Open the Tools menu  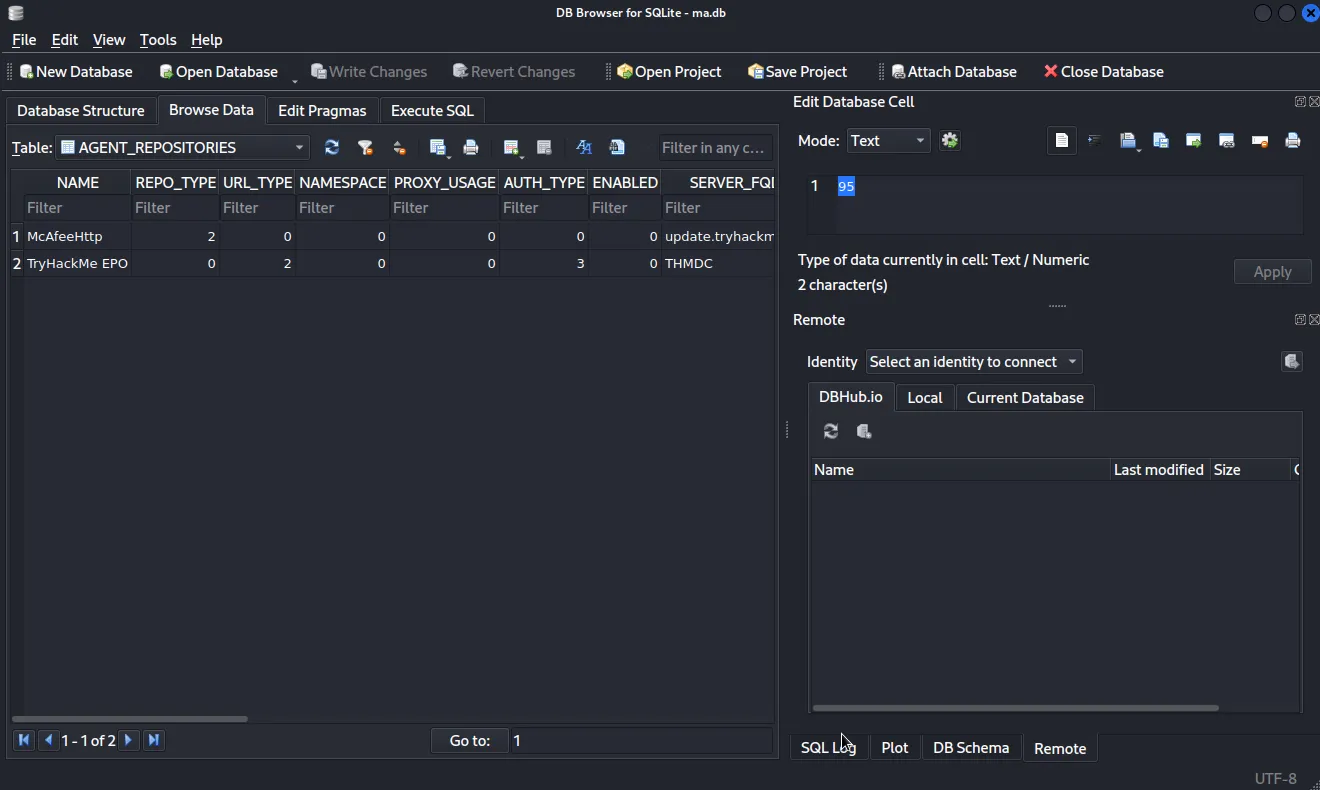[x=157, y=40]
